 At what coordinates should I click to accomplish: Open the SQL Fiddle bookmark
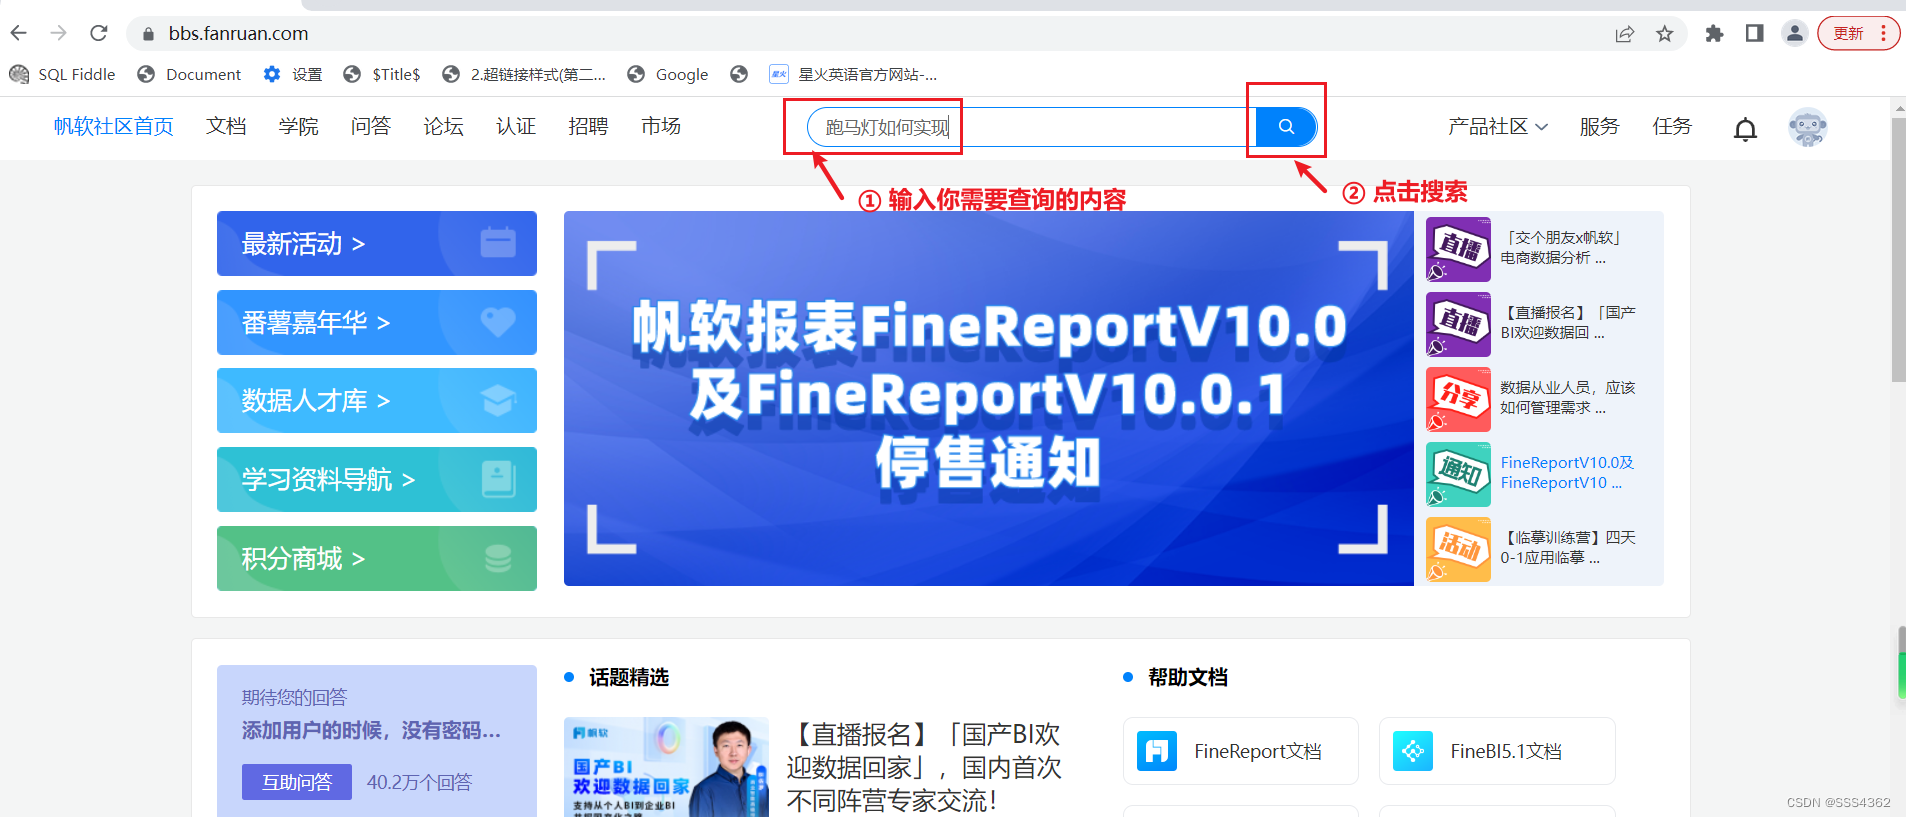pyautogui.click(x=62, y=74)
